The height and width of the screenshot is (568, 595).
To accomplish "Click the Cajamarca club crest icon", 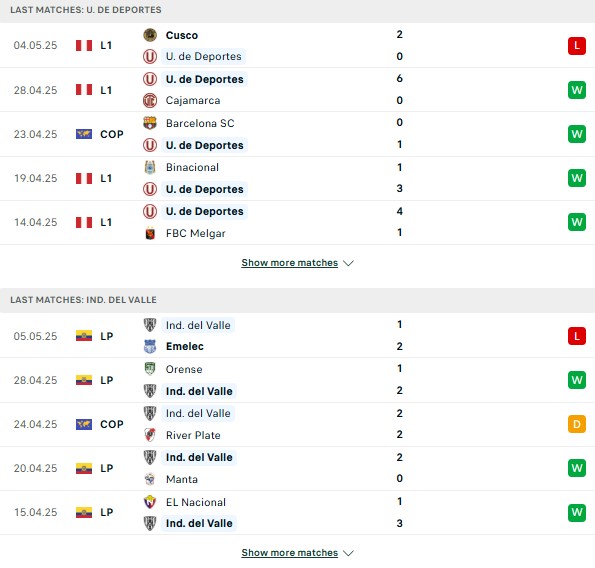I will (x=150, y=100).
